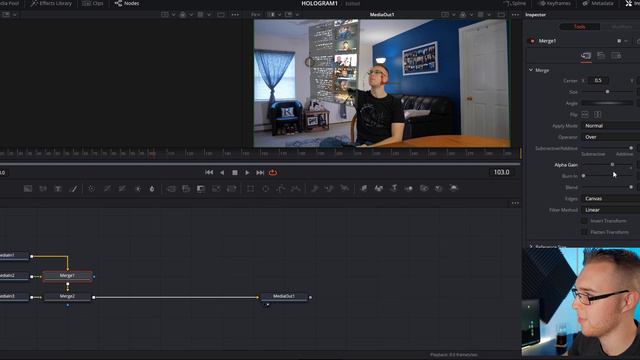
Task: Click the Burn In slider handle
Action: click(x=584, y=176)
